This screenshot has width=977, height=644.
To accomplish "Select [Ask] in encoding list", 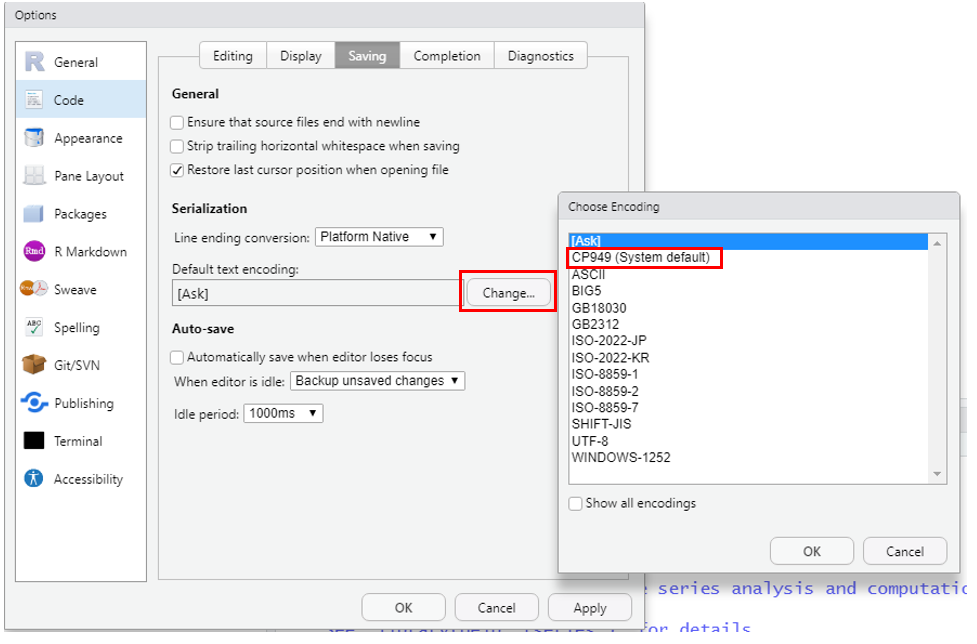I will coord(748,240).
